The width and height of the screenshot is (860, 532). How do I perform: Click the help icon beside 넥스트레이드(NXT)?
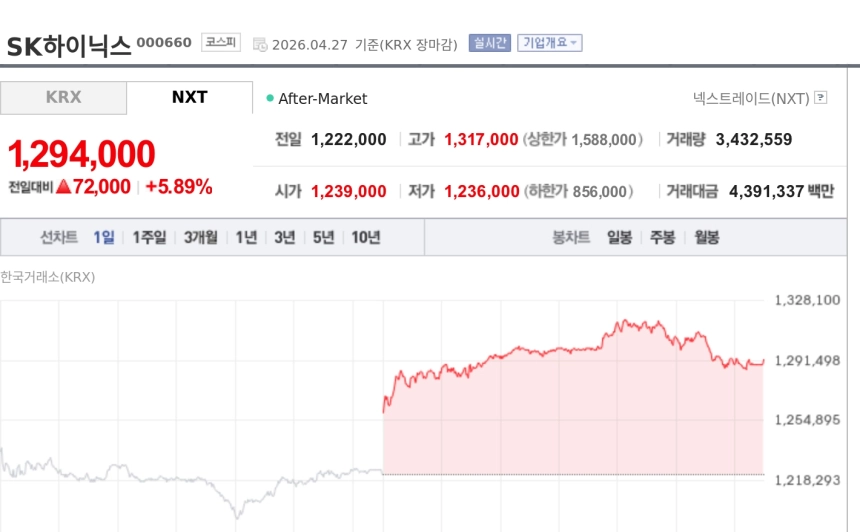(x=821, y=98)
